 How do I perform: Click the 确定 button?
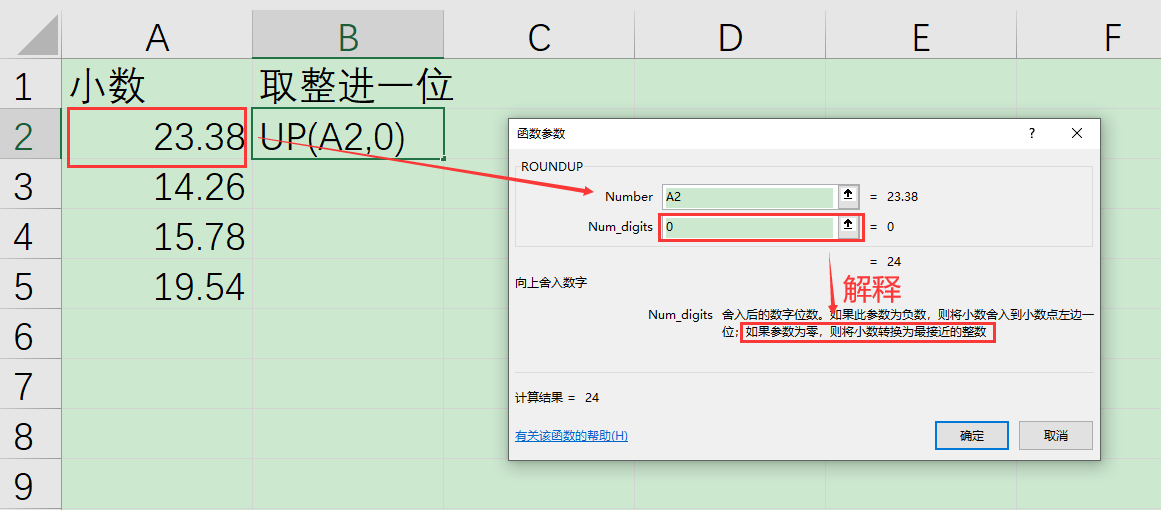click(x=971, y=435)
